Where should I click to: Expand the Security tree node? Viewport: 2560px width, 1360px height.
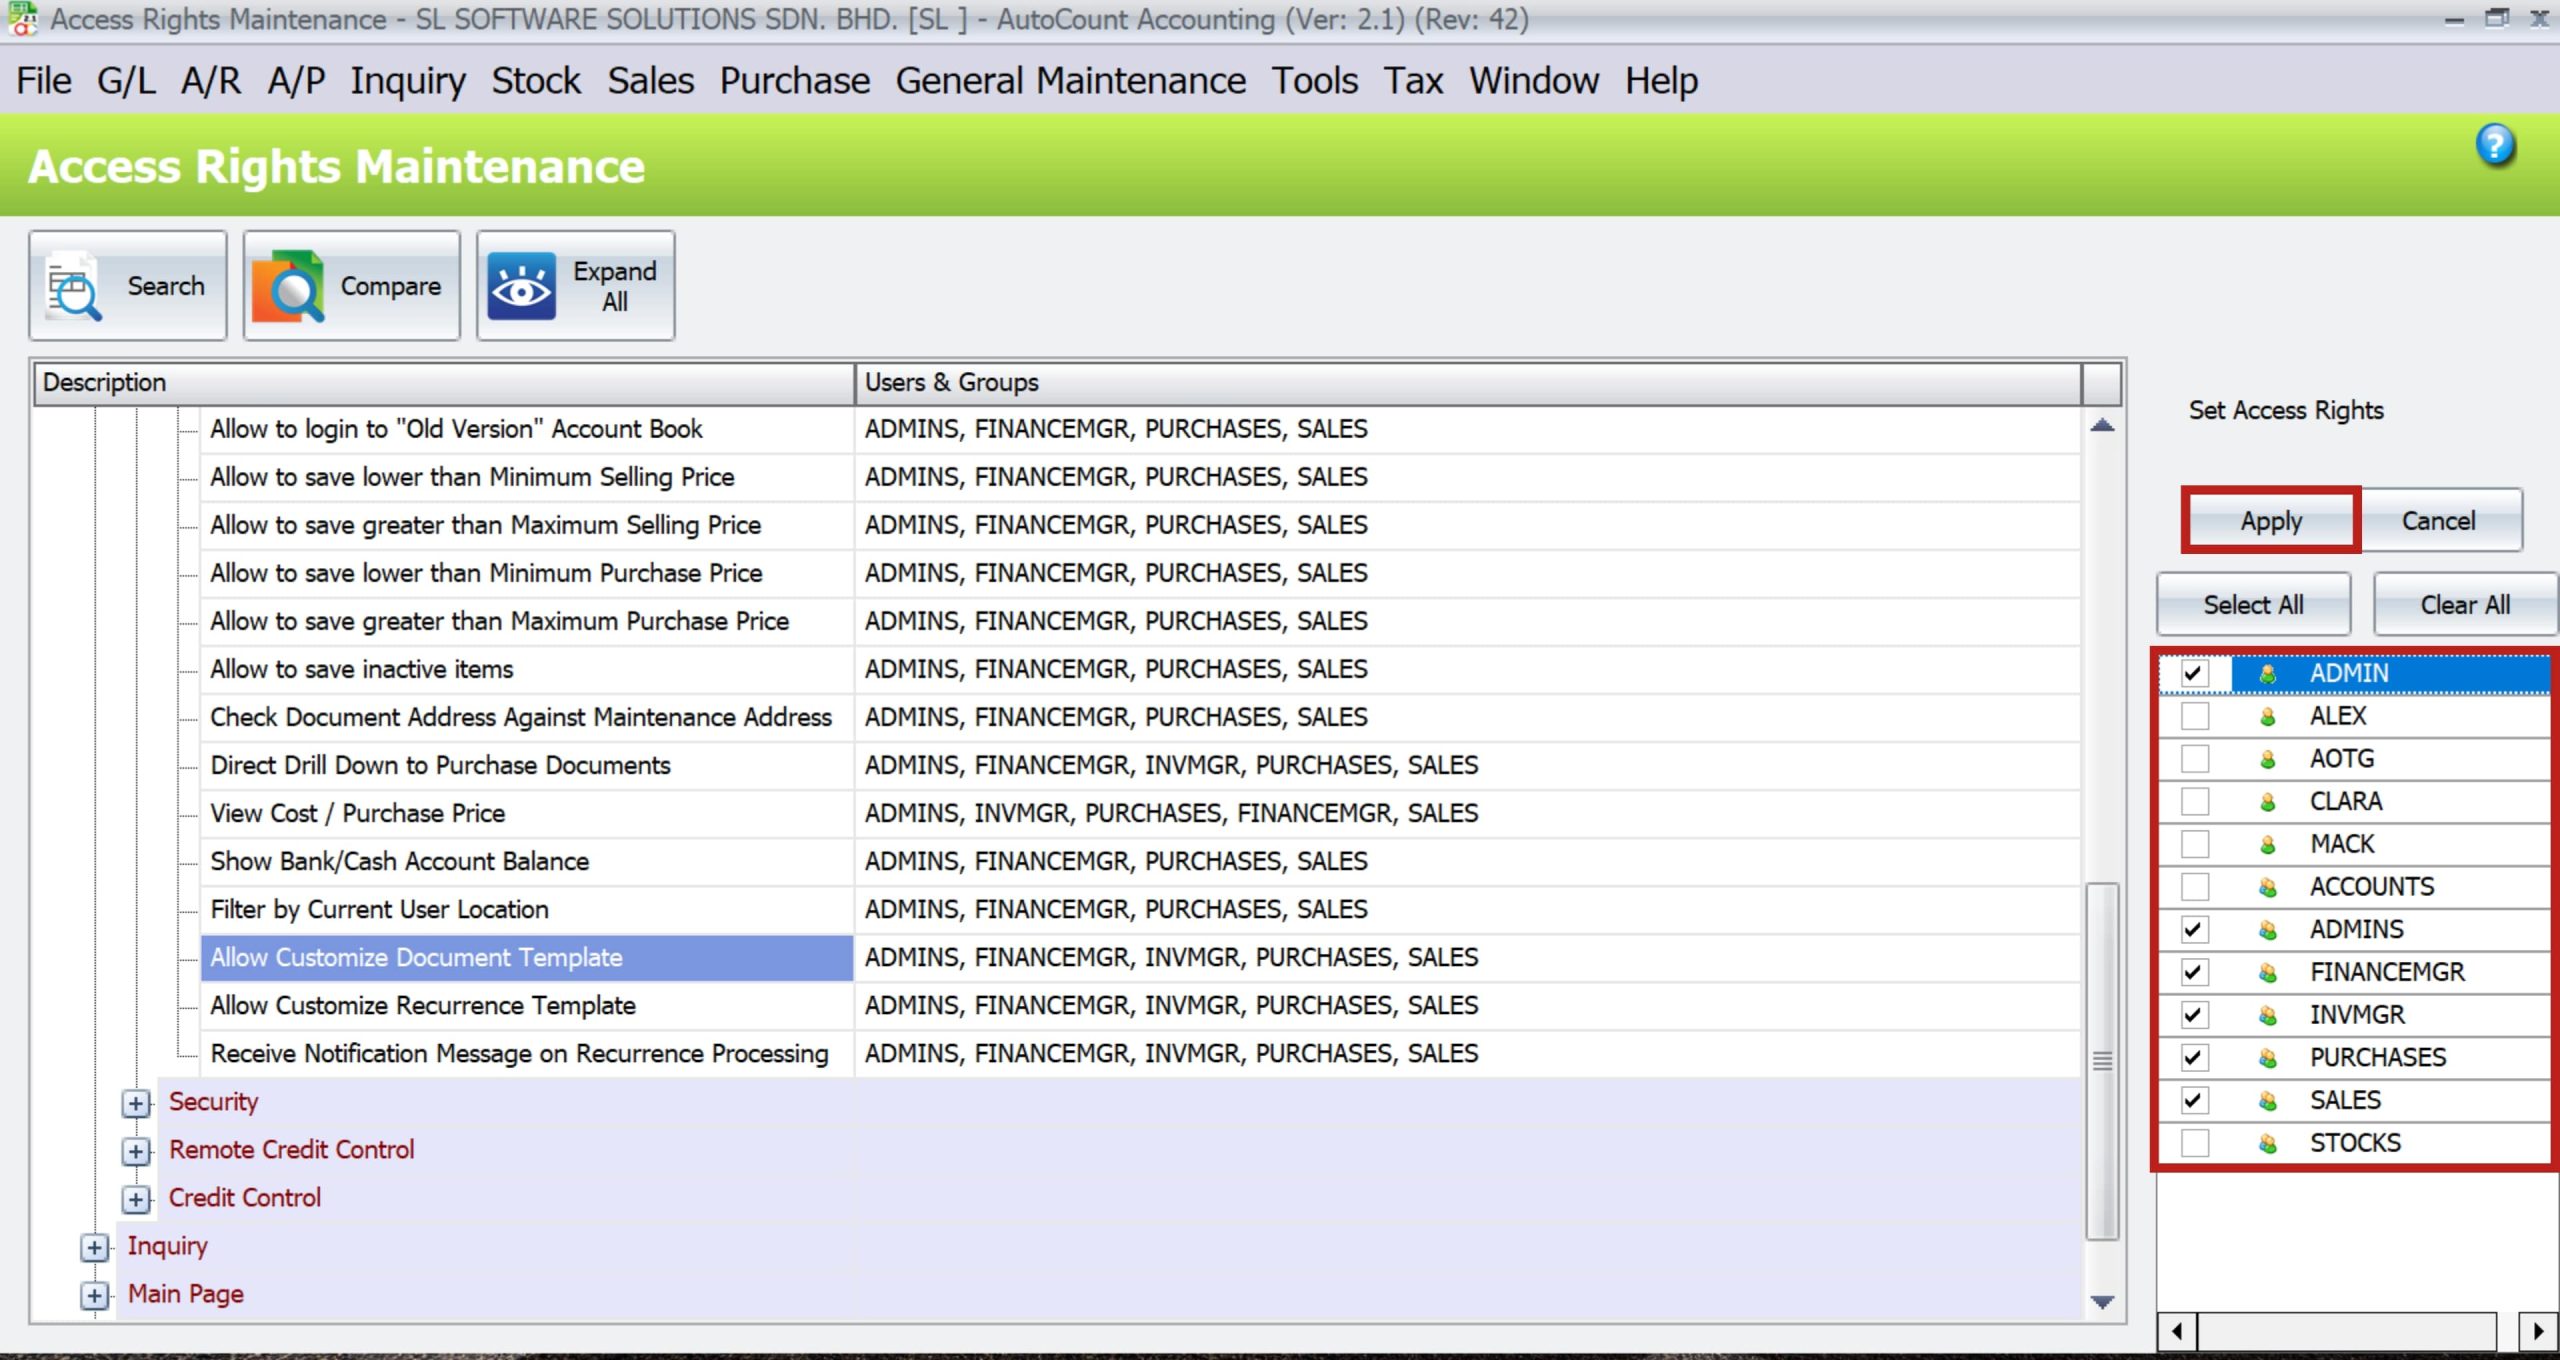click(x=136, y=1103)
